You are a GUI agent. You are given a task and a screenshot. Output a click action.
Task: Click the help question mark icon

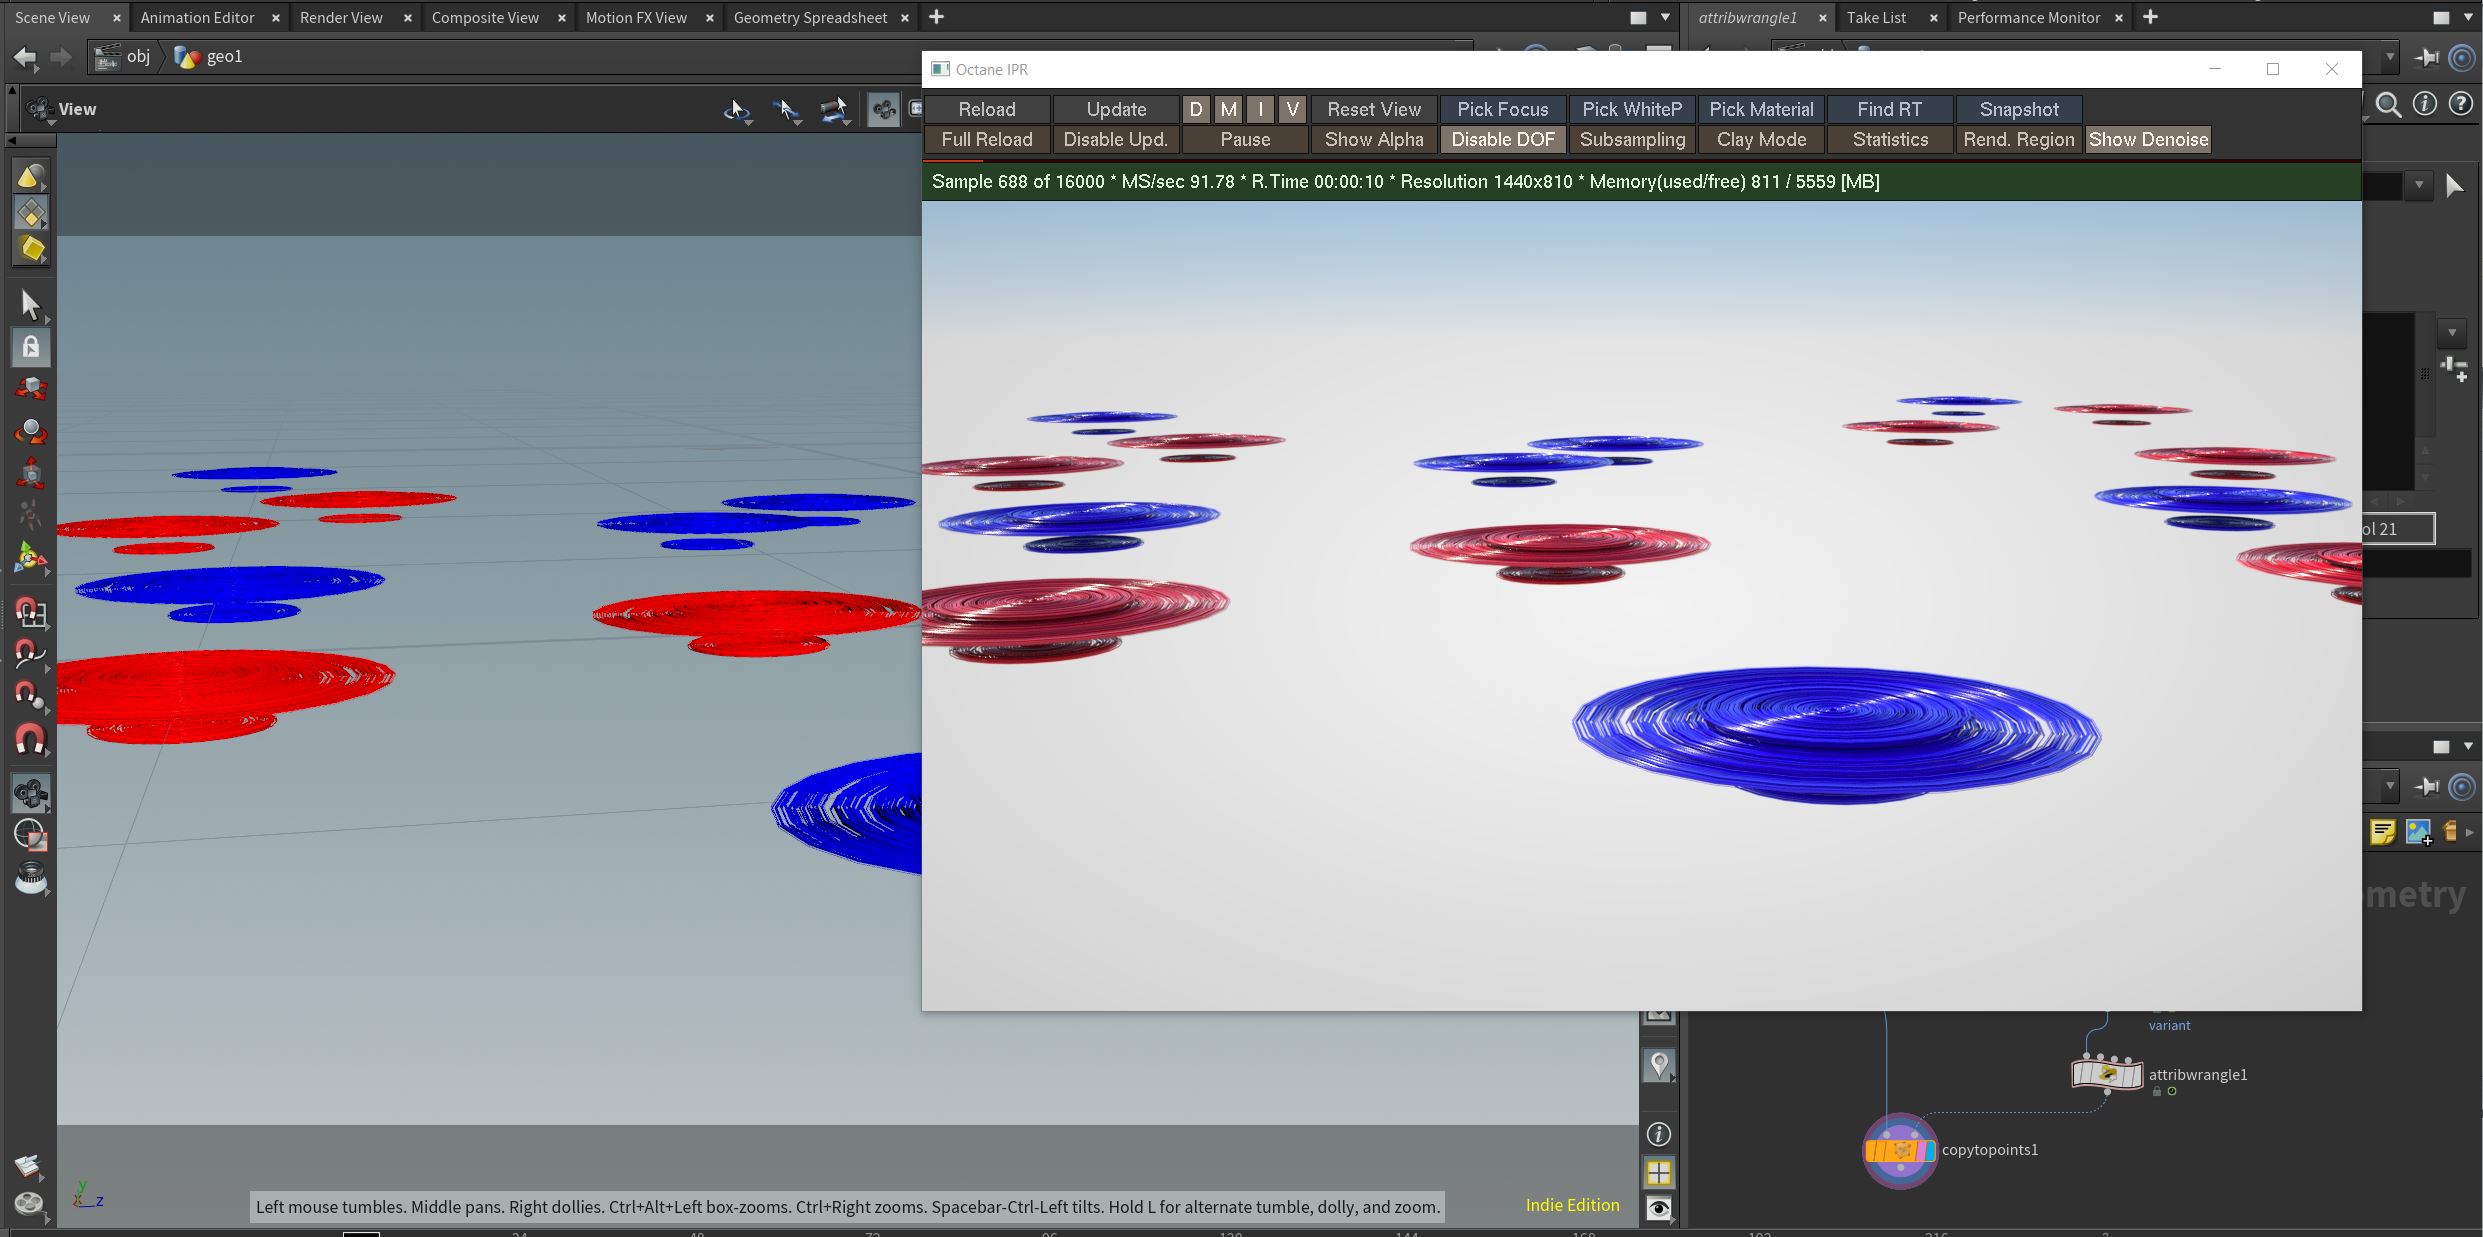2461,105
